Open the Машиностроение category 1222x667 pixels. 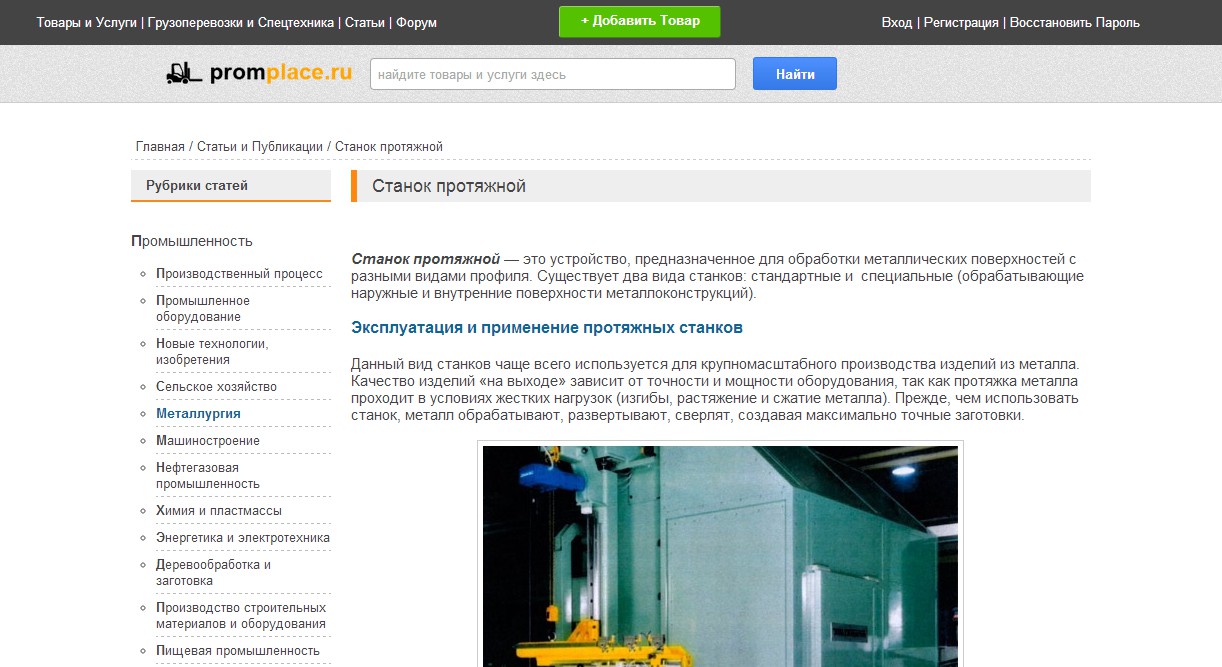(208, 441)
